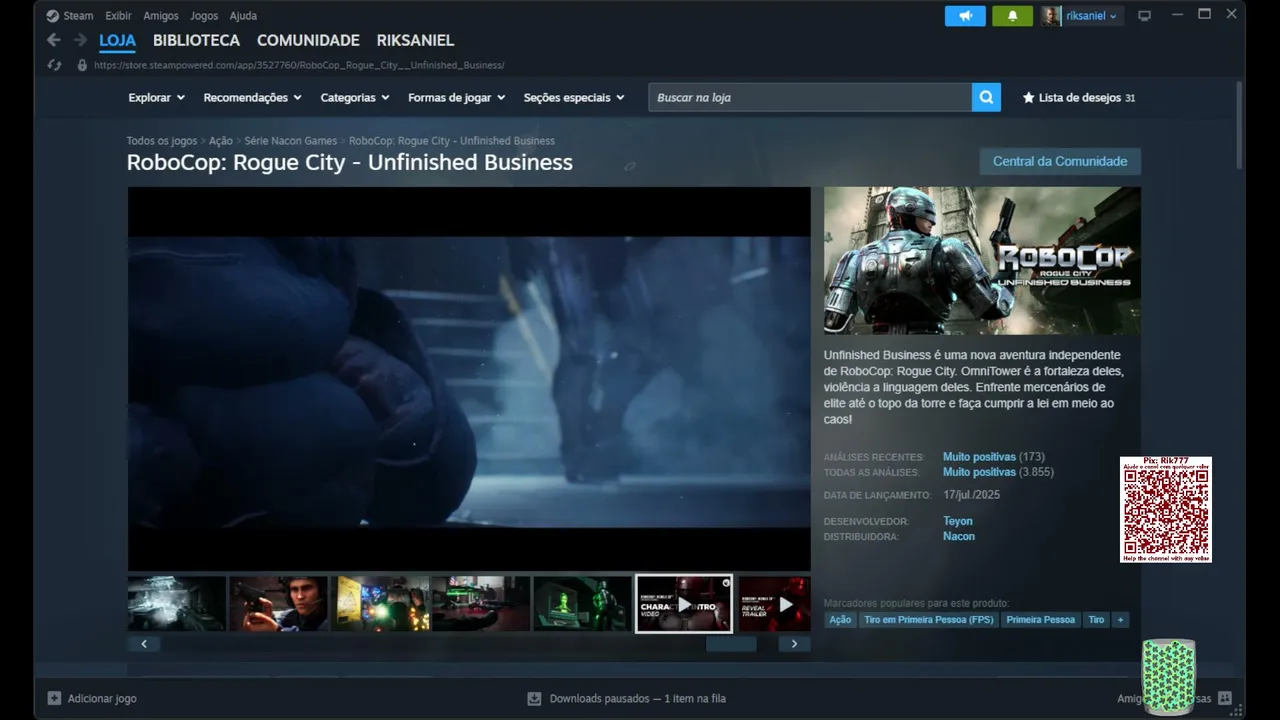Open the Ajuda menu
This screenshot has height=720, width=1280.
pyautogui.click(x=243, y=16)
